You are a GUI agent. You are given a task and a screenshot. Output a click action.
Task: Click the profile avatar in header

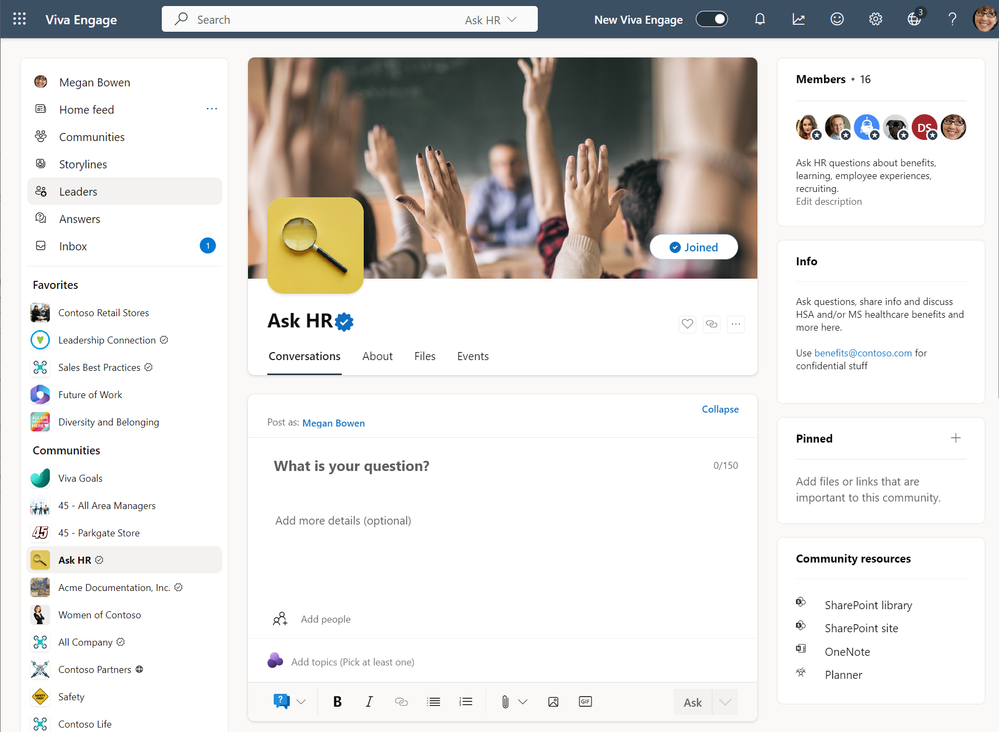[x=985, y=18]
